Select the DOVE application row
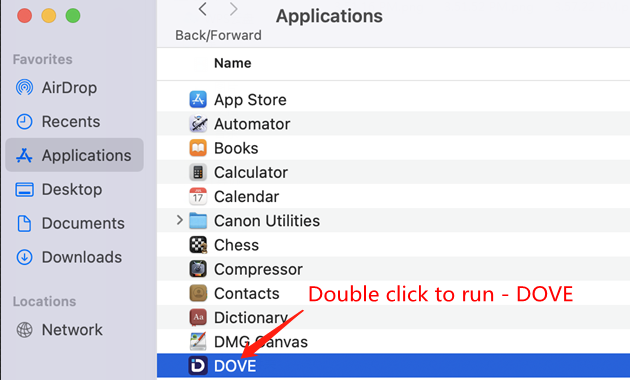 tap(393, 366)
